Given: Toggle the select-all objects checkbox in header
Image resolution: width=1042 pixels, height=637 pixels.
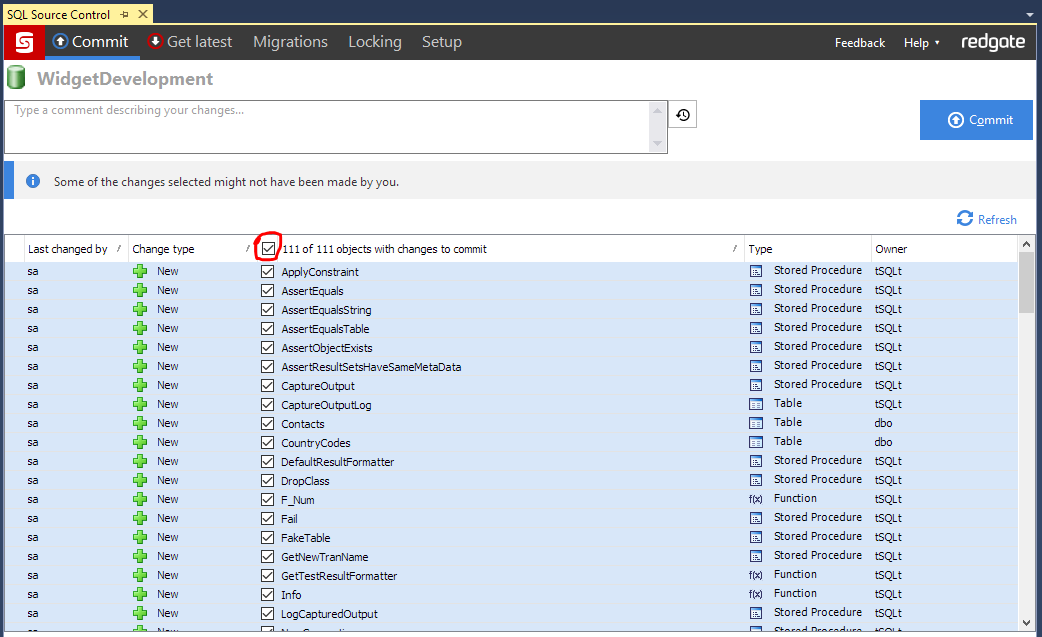Looking at the screenshot, I should 268,248.
